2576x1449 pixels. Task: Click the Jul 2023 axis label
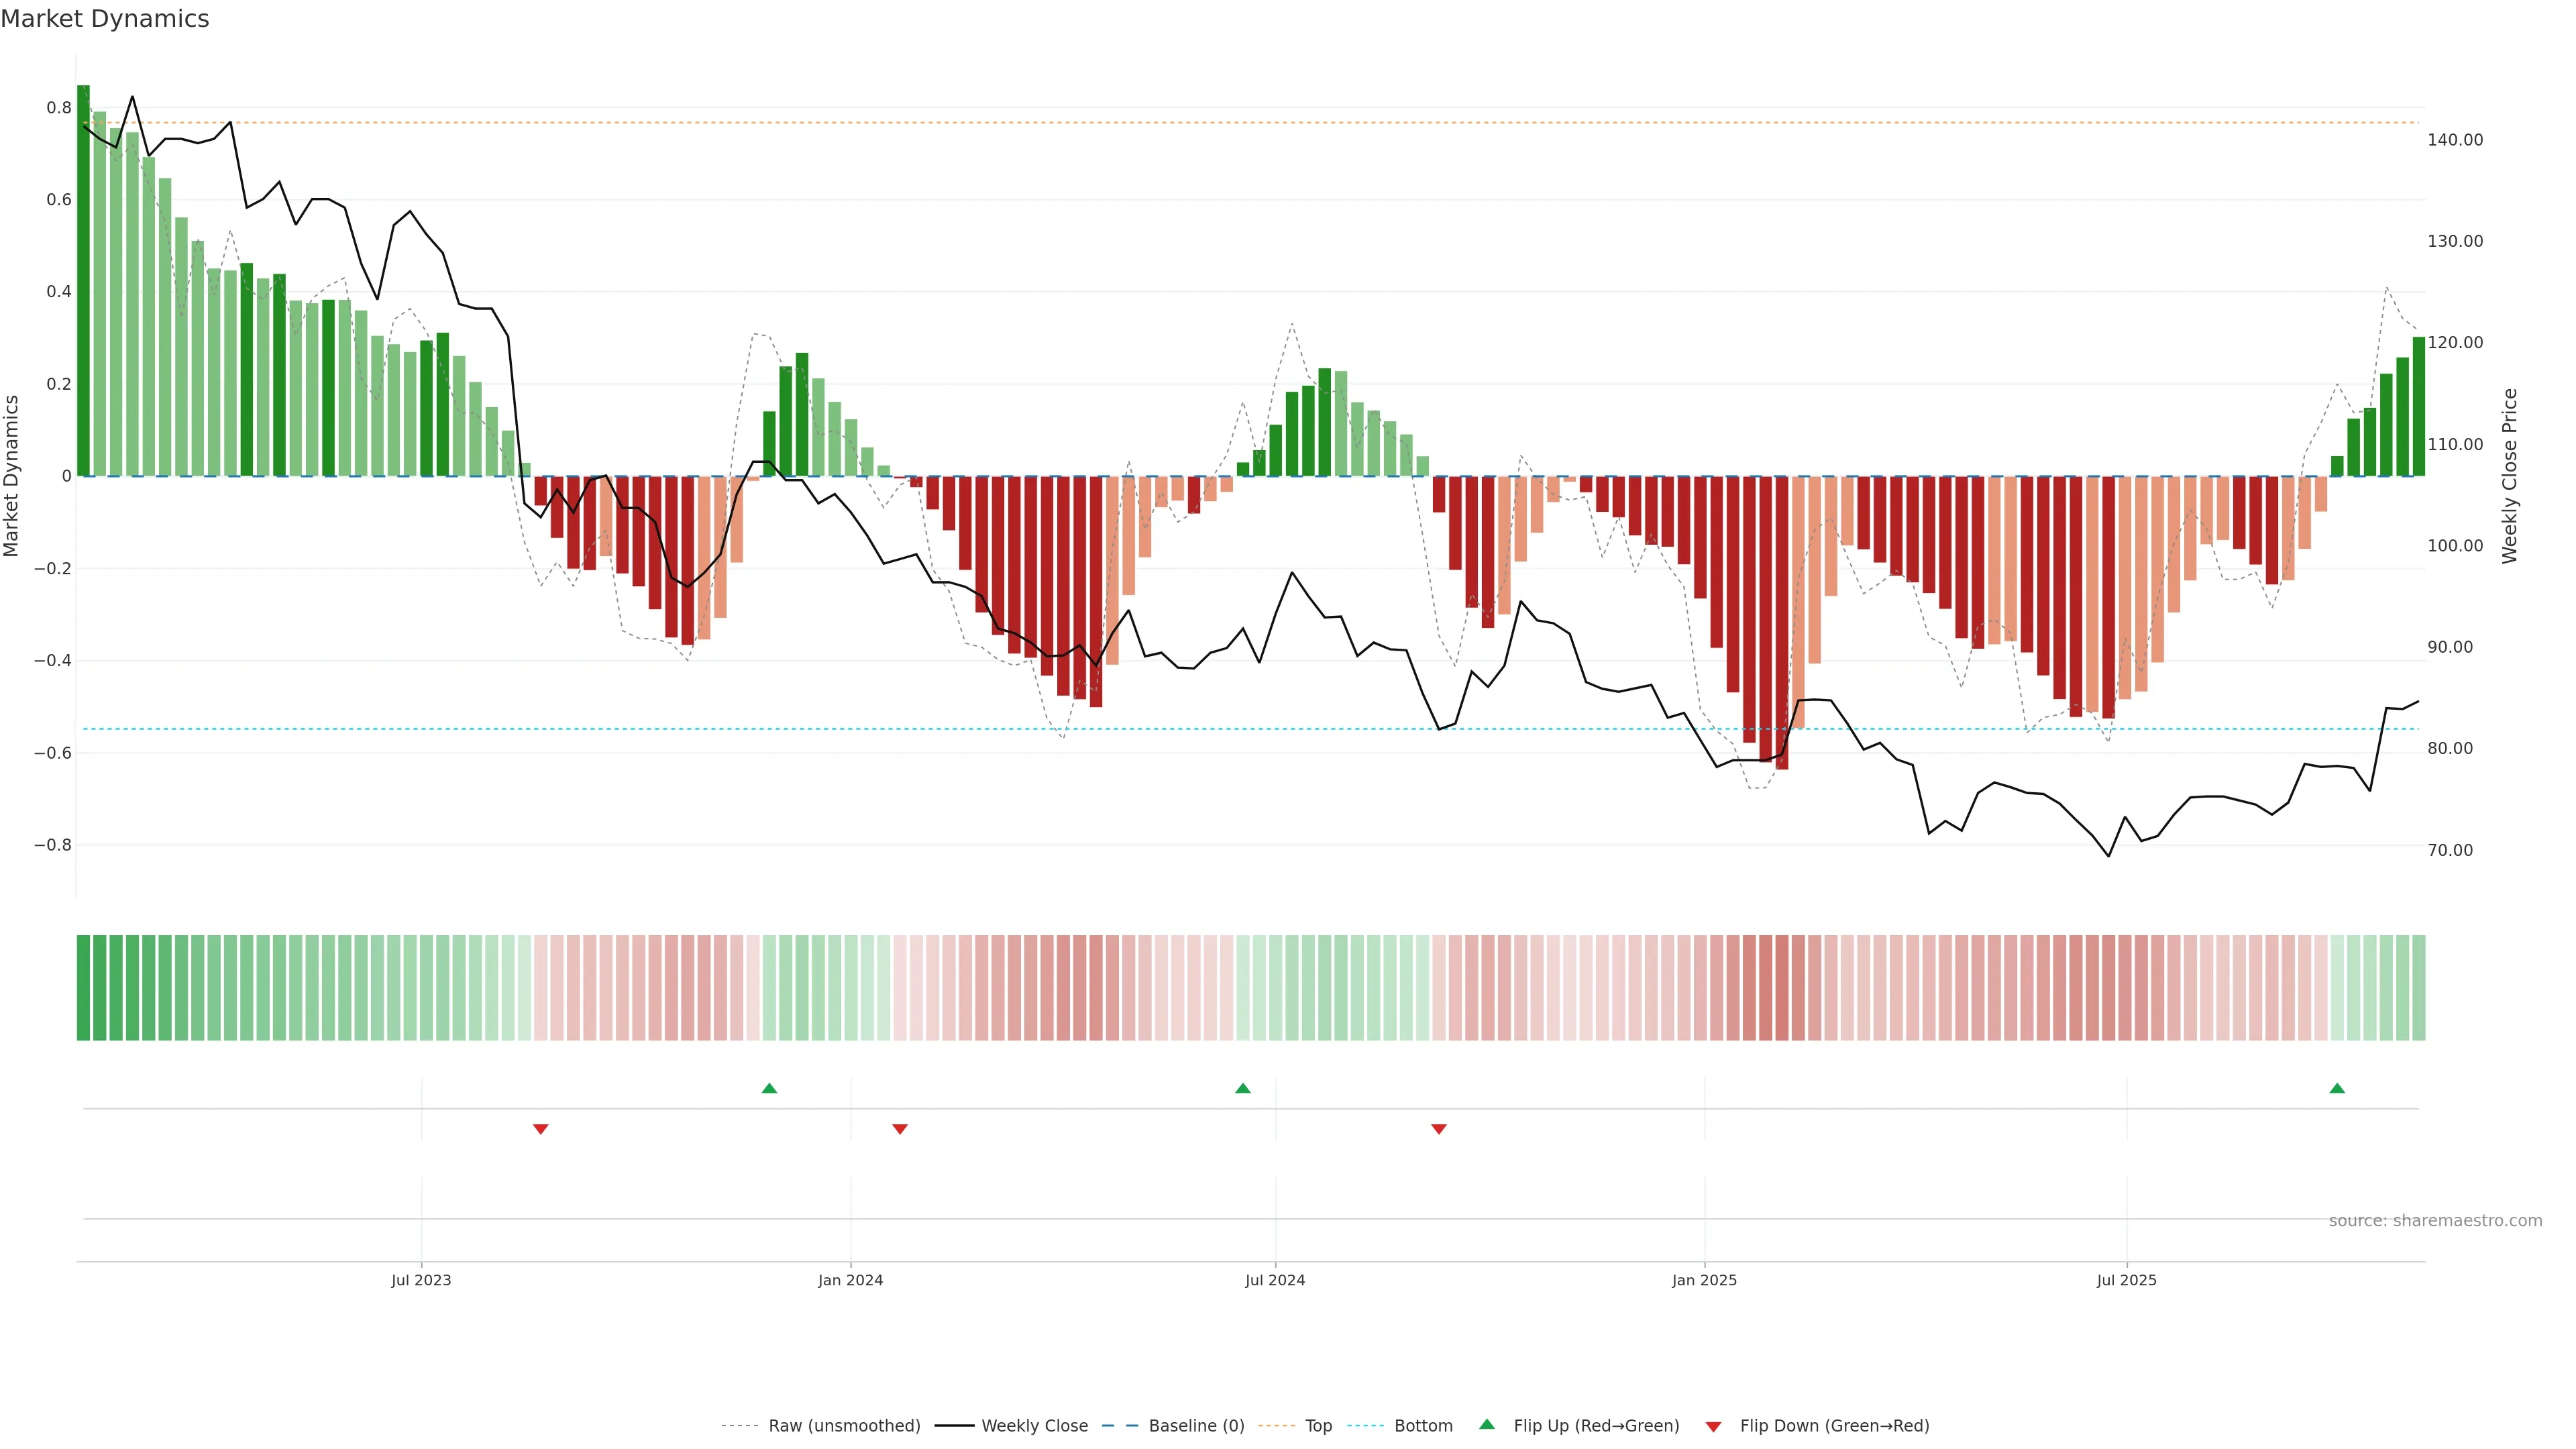pyautogui.click(x=421, y=1280)
